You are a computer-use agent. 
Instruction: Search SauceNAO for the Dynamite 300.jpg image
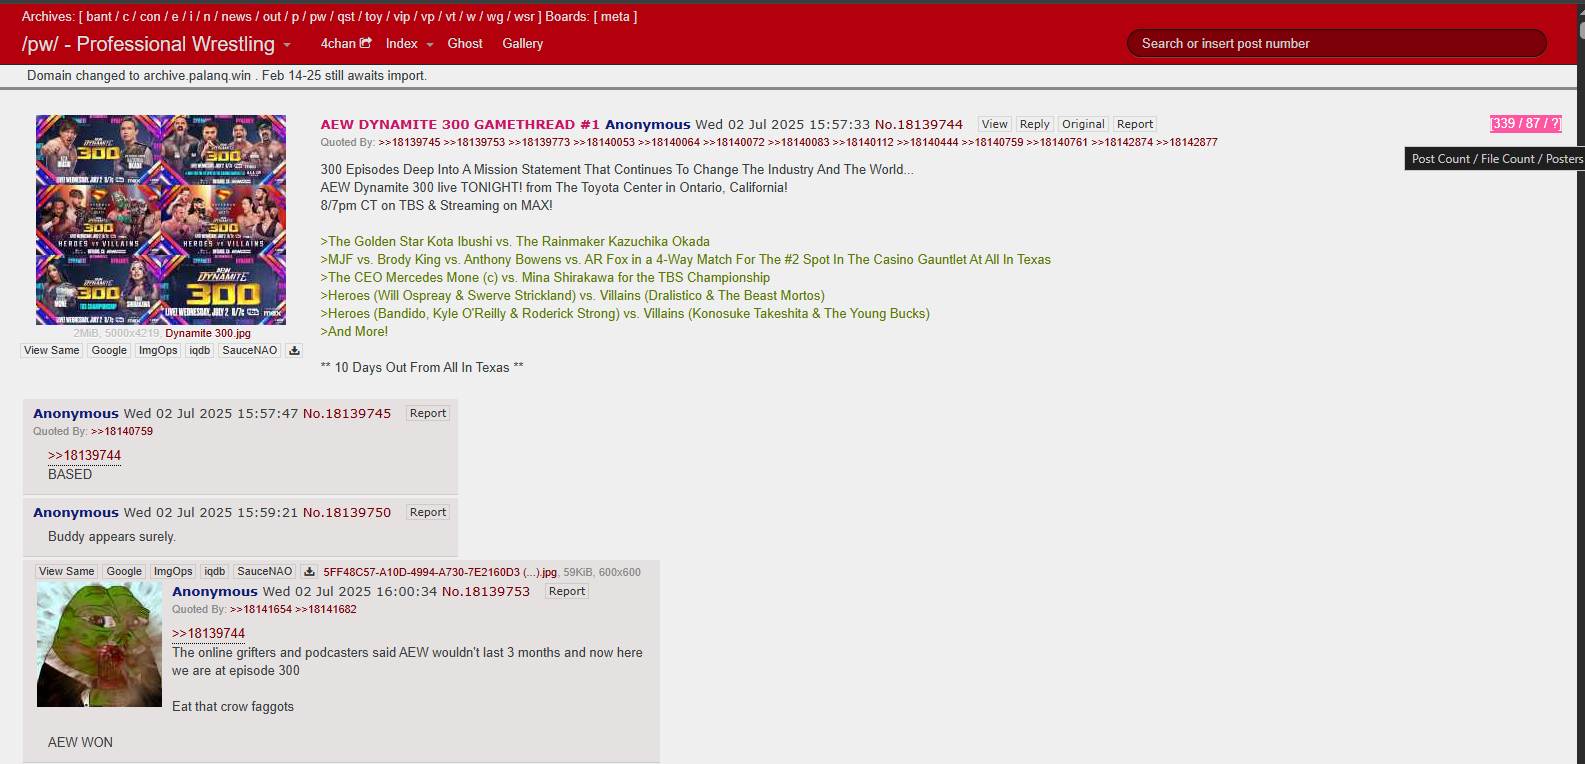tap(250, 351)
